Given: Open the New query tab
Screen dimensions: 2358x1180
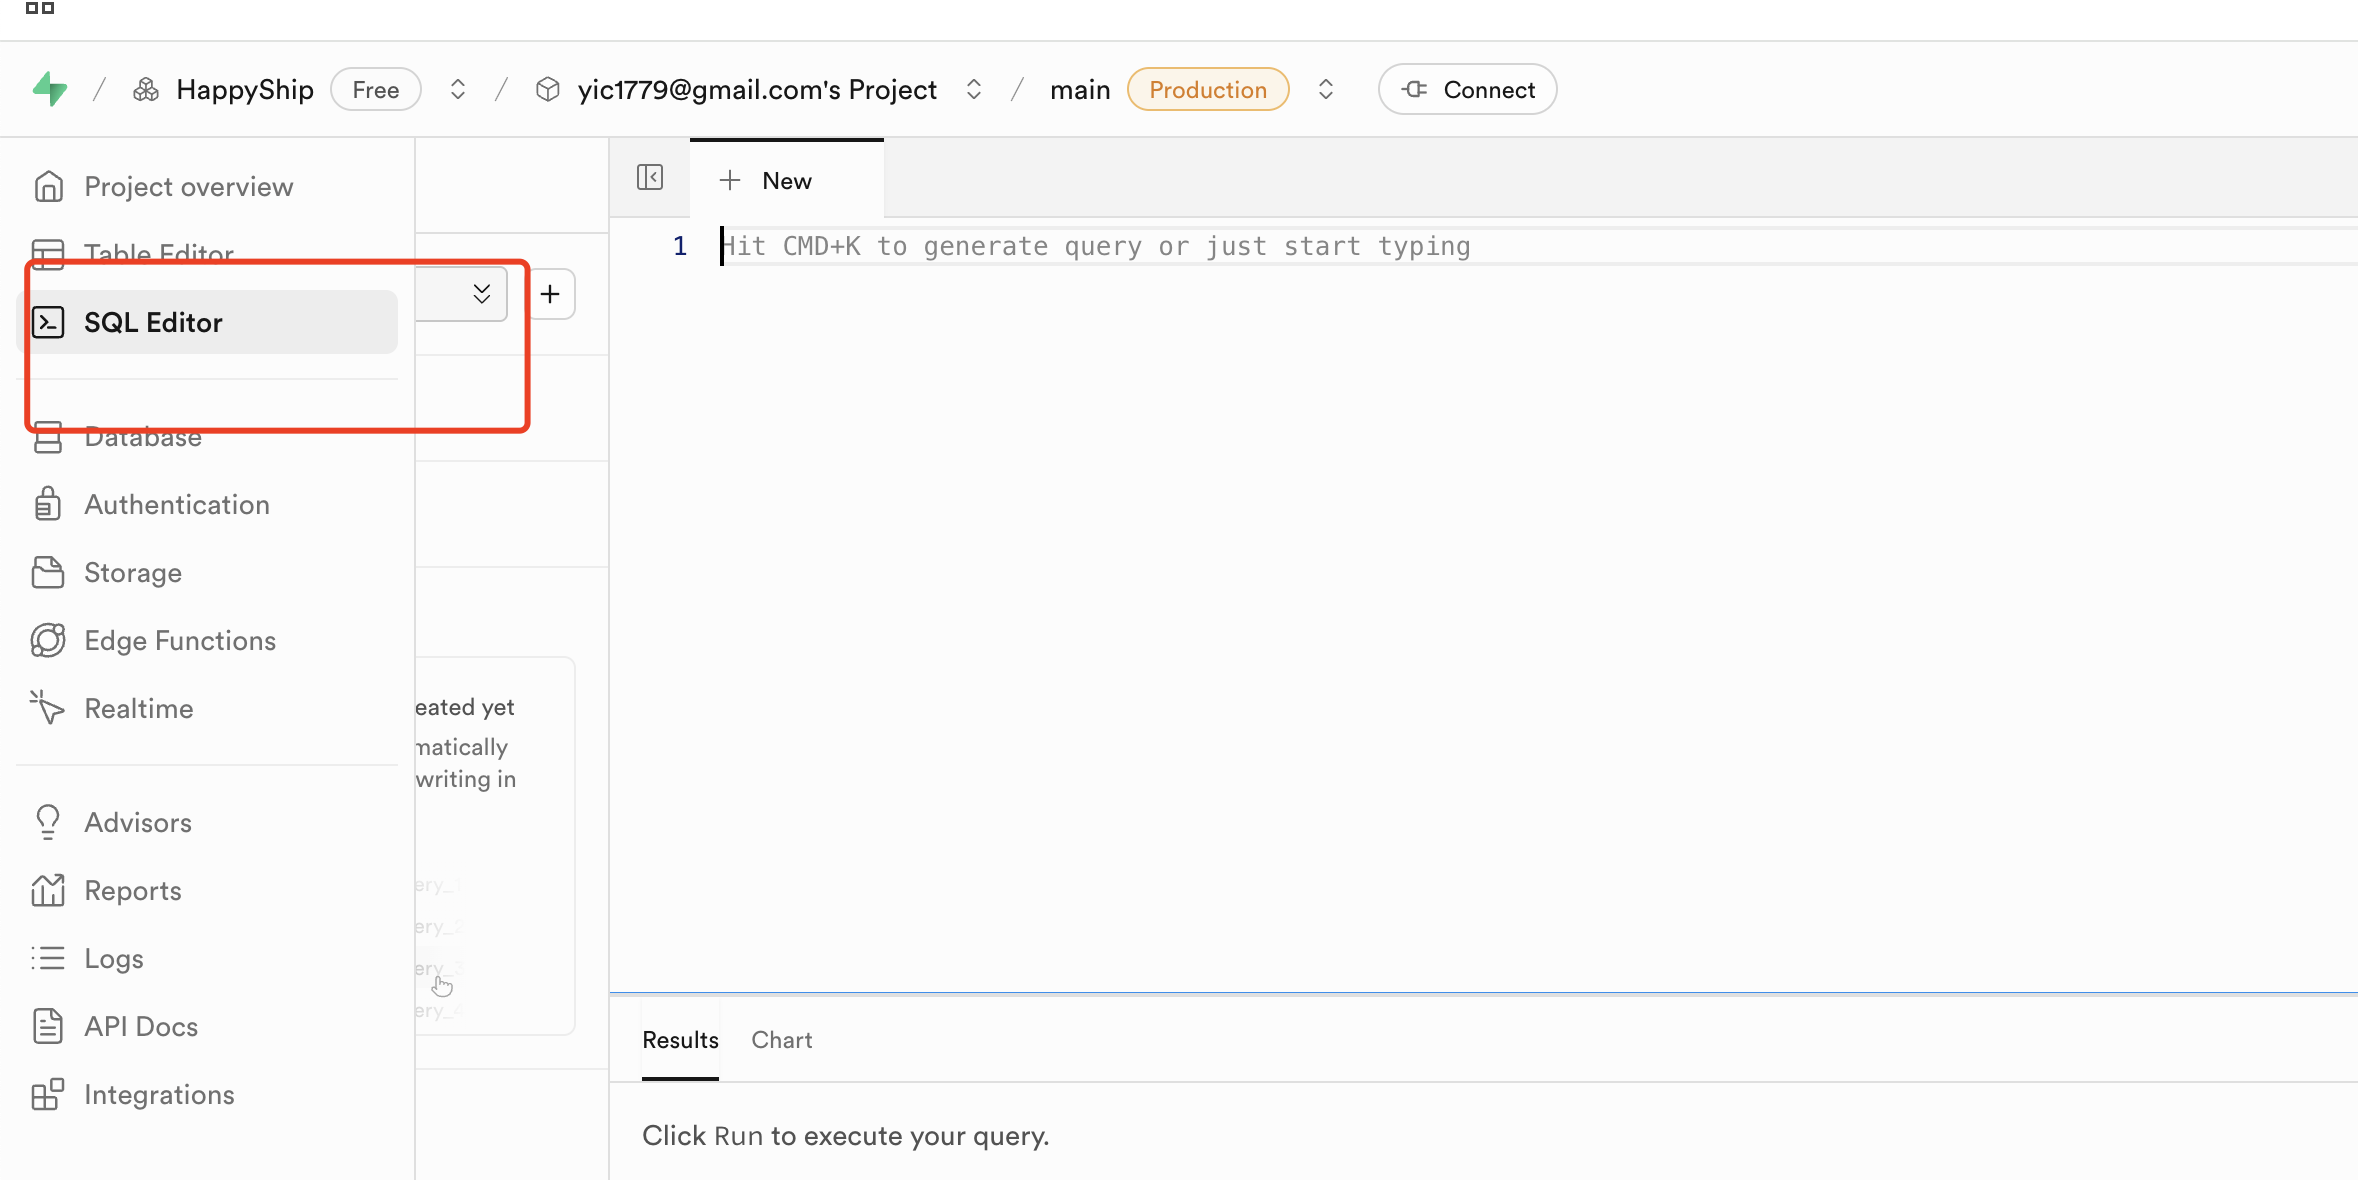Looking at the screenshot, I should 787,180.
